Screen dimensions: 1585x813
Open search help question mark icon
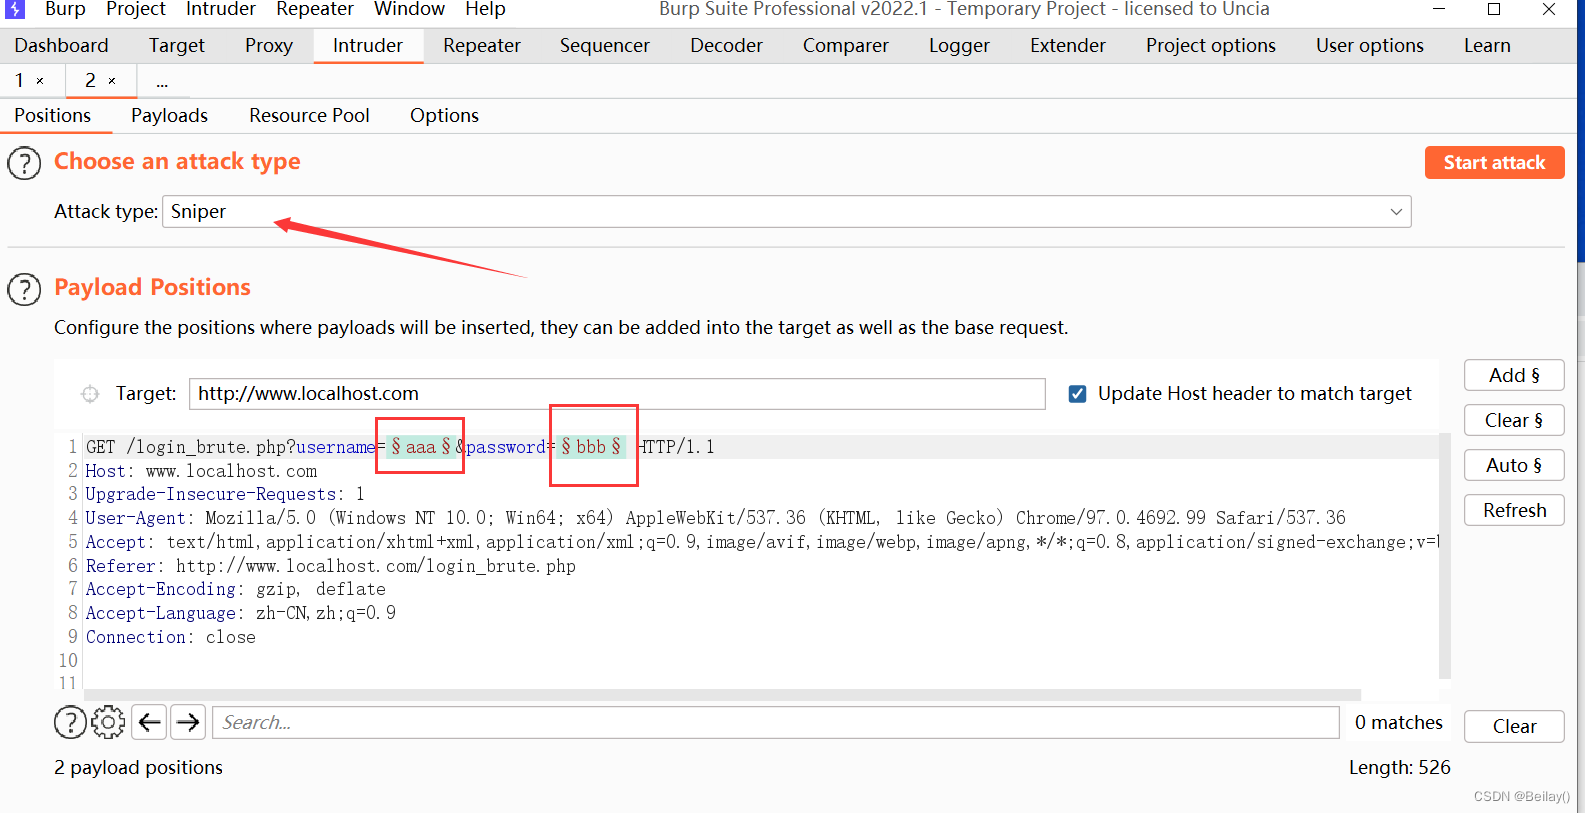(70, 722)
